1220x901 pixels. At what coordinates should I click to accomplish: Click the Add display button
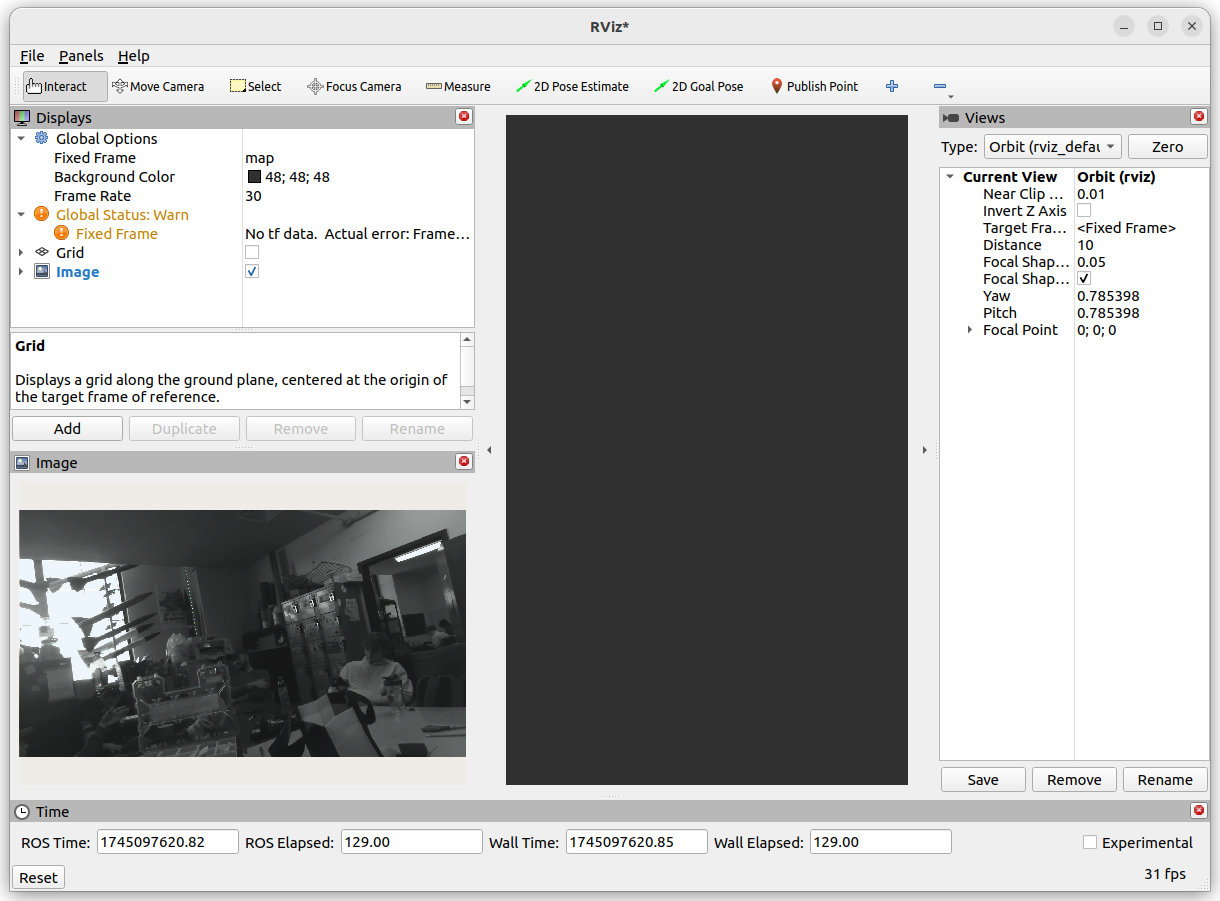tap(67, 429)
